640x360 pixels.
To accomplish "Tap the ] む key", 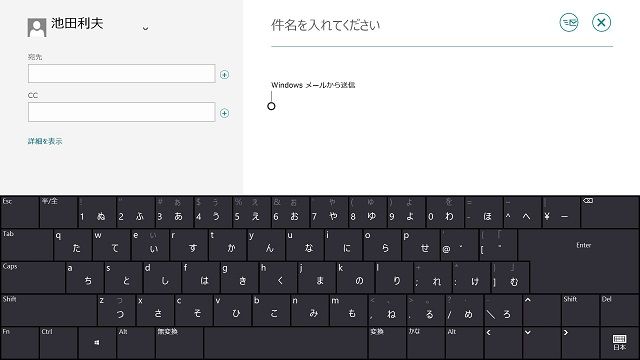I will click(x=509, y=277).
